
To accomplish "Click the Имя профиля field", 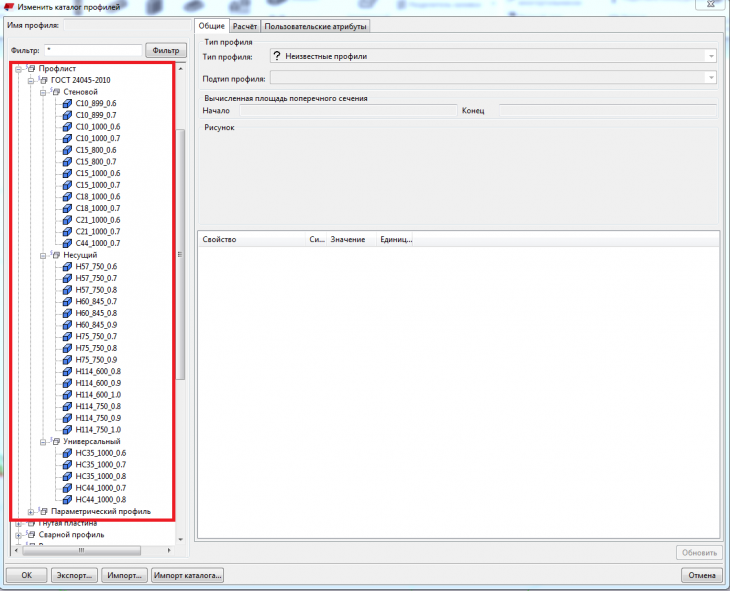I will point(126,25).
